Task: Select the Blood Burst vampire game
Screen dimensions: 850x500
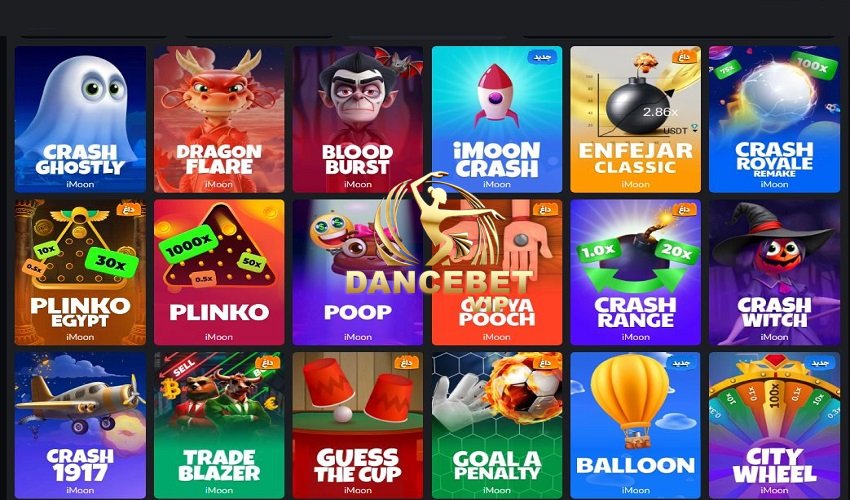Action: [358, 119]
